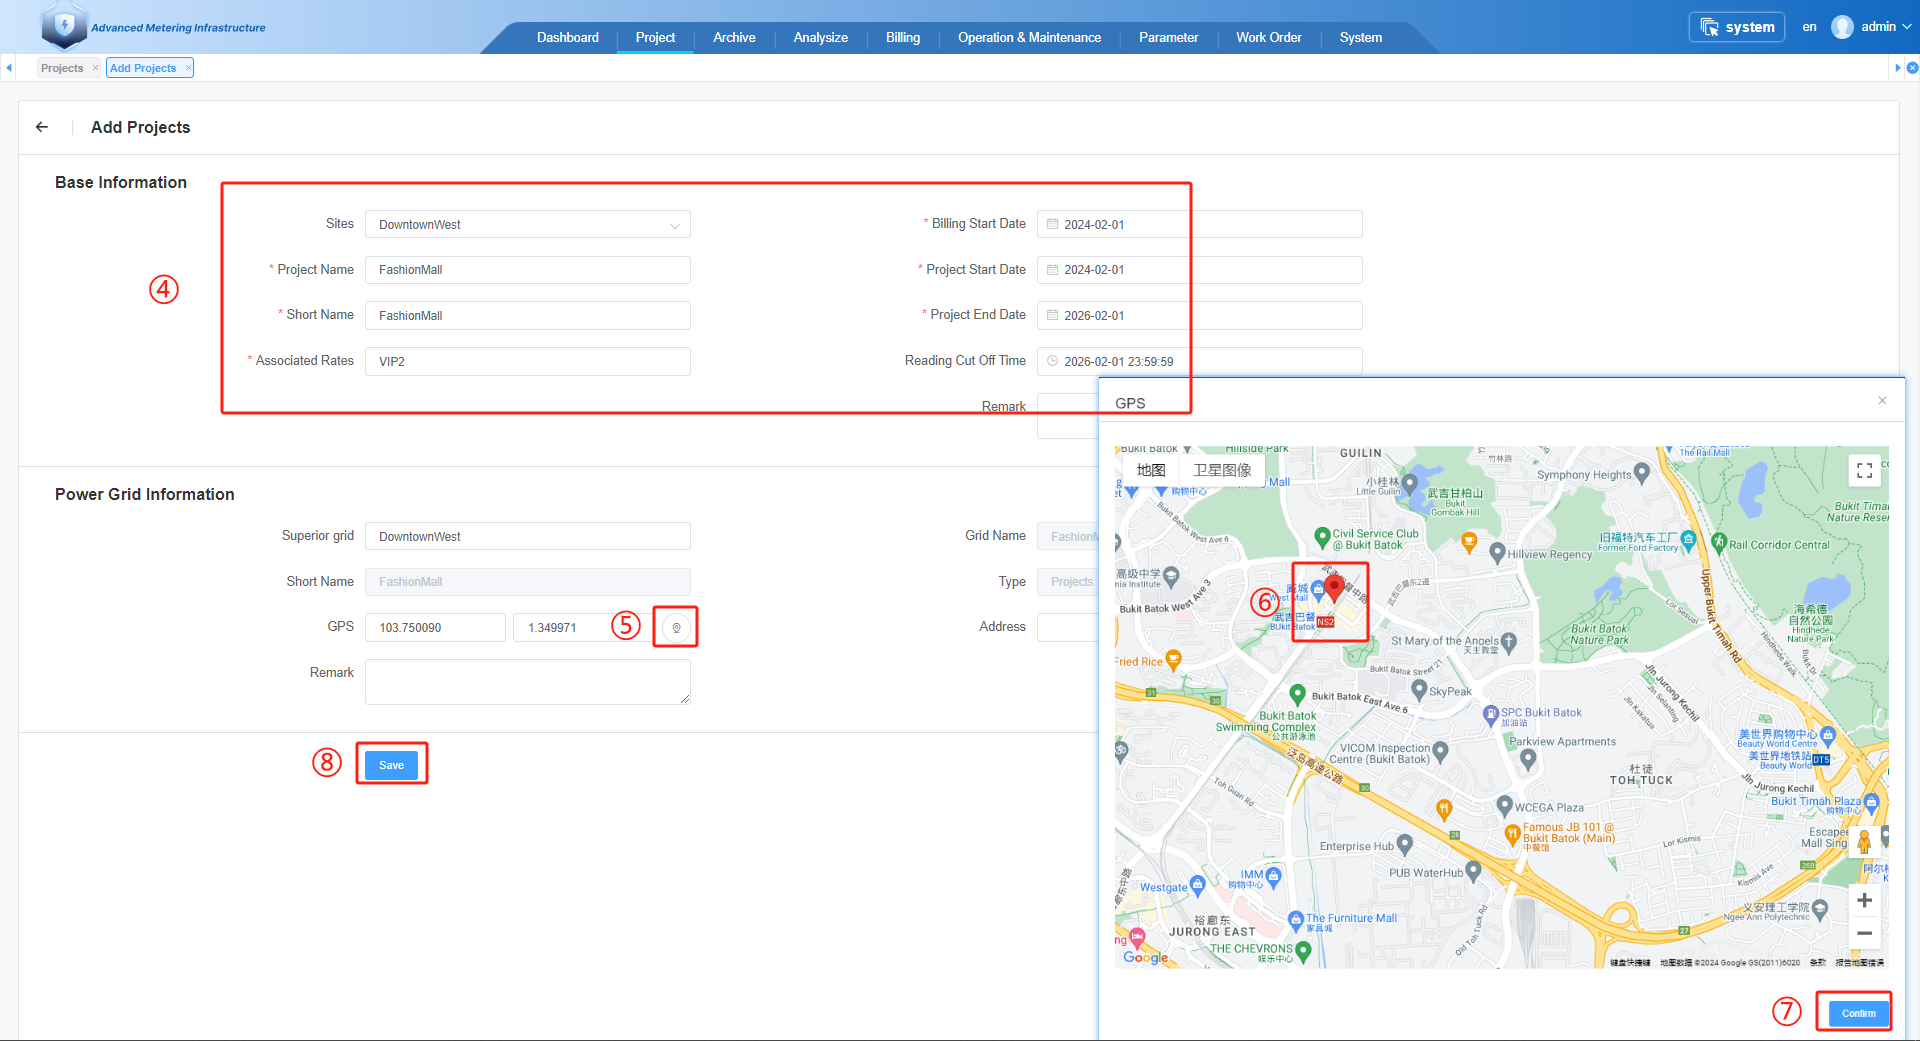Screen dimensions: 1920x1041
Task: Open the Dashboard menu
Action: pyautogui.click(x=568, y=37)
